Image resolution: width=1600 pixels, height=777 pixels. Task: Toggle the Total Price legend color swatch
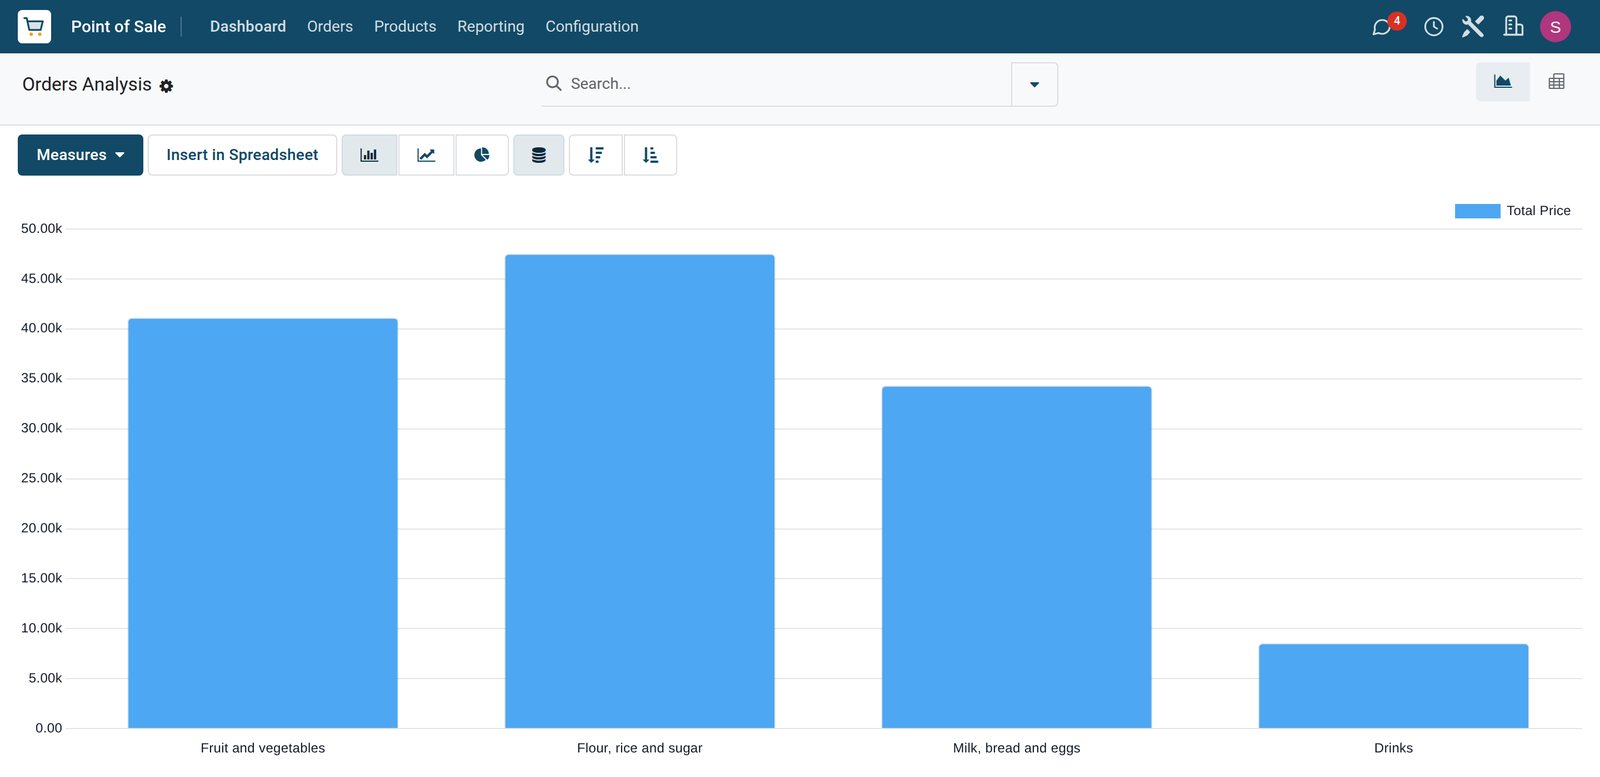[x=1477, y=211]
